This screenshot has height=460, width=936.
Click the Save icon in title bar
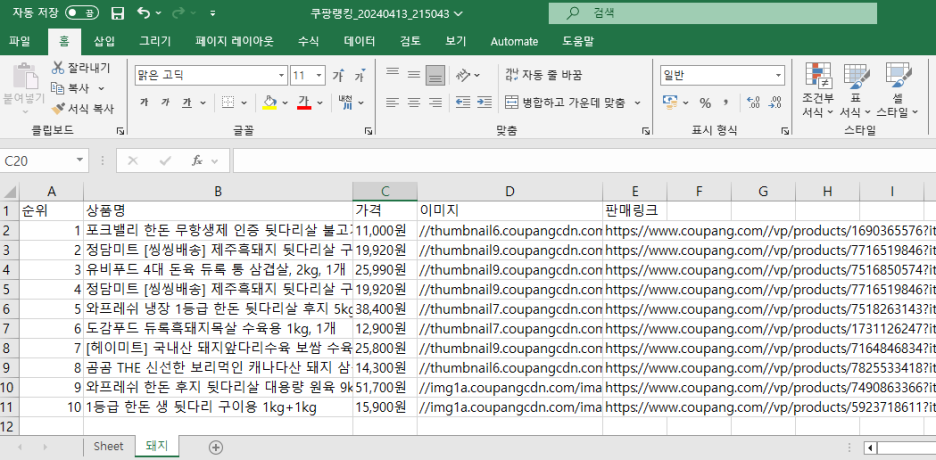(x=118, y=13)
